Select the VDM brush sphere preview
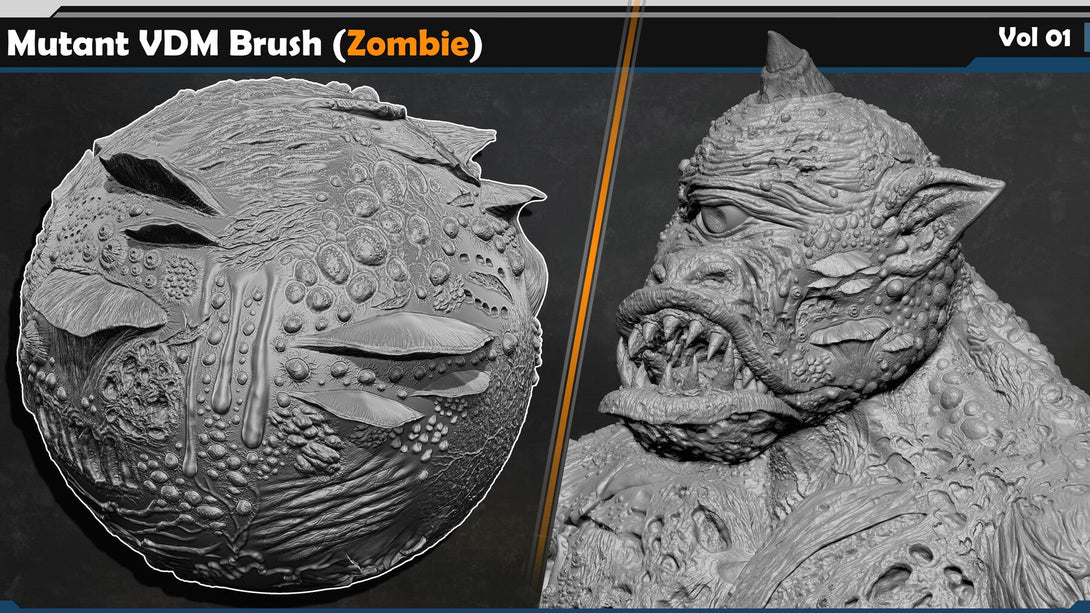Viewport: 1090px width, 613px height. pos(282,334)
